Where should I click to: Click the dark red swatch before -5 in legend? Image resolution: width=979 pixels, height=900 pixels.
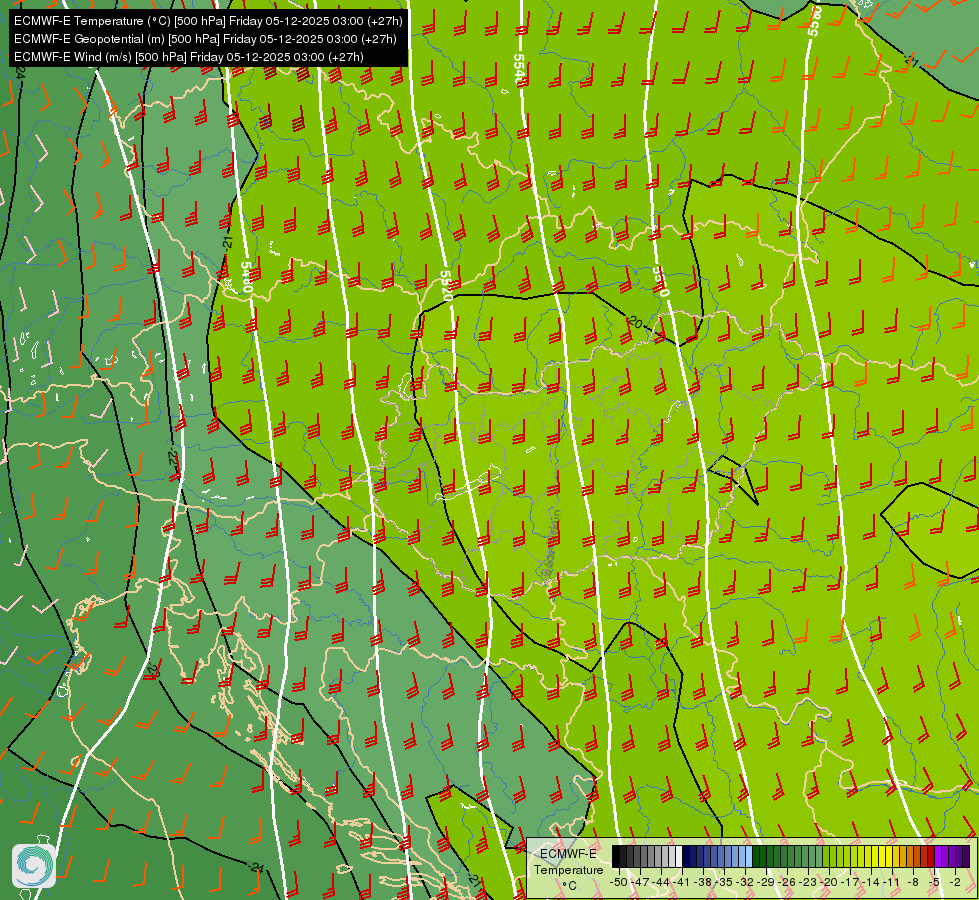(x=931, y=856)
